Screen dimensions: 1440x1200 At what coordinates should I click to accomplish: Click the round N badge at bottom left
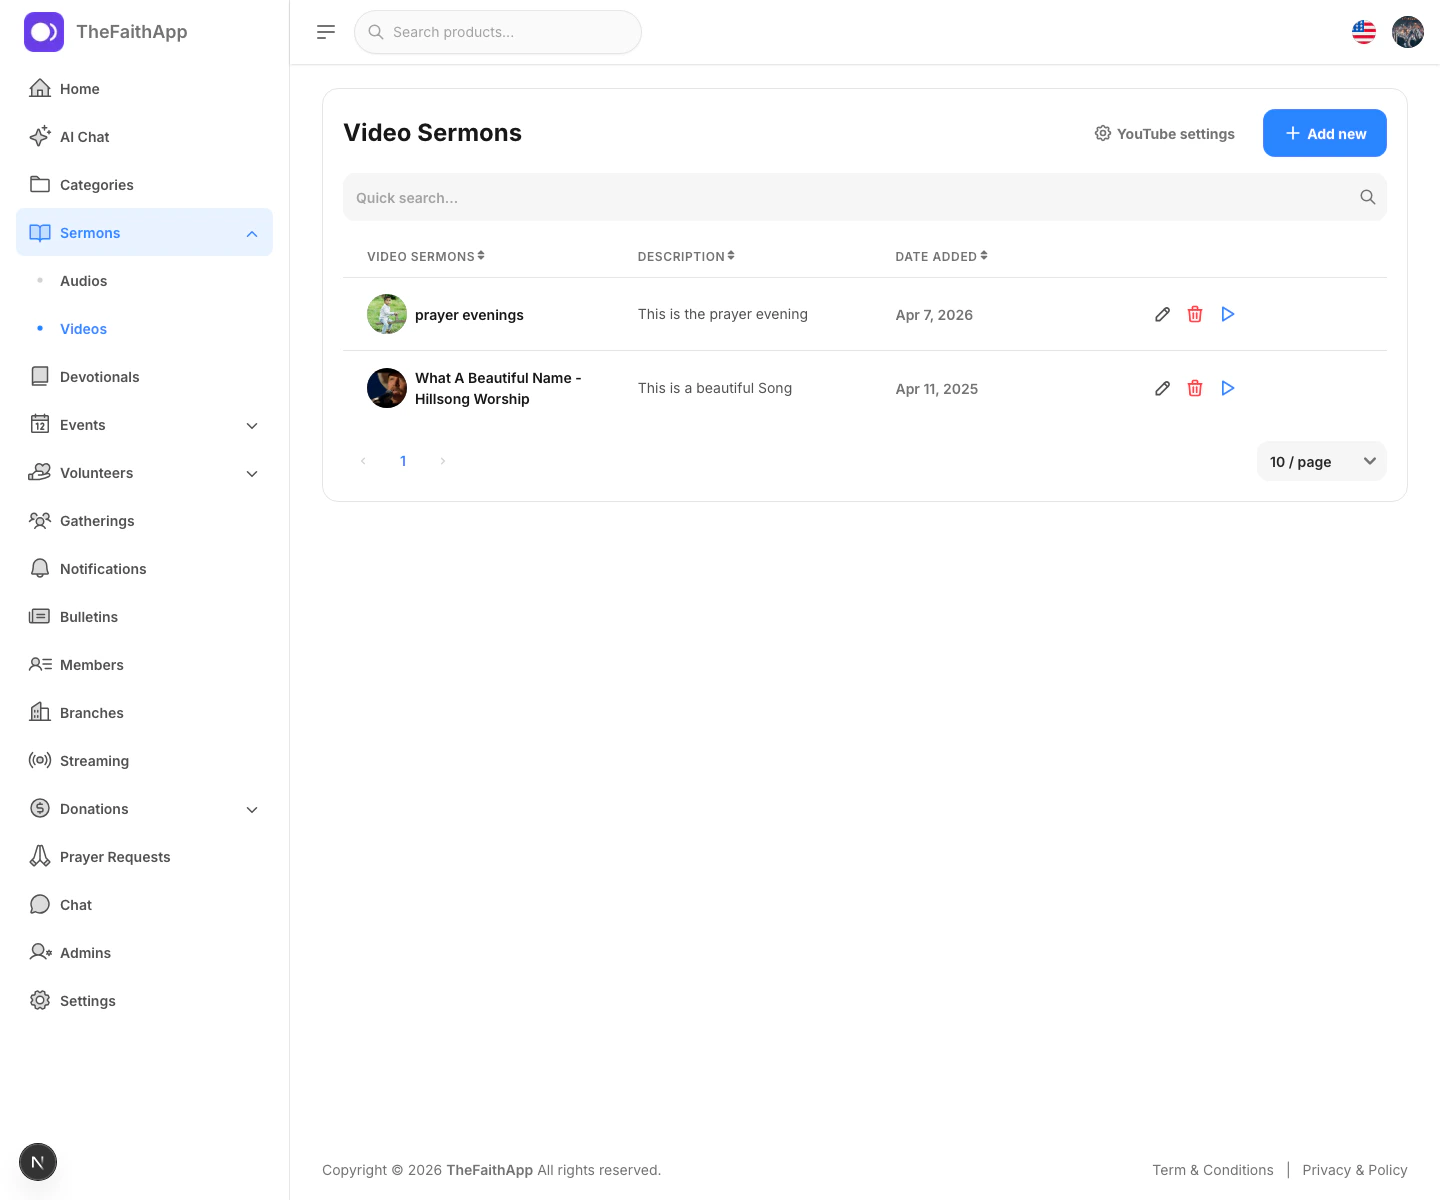pyautogui.click(x=38, y=1162)
